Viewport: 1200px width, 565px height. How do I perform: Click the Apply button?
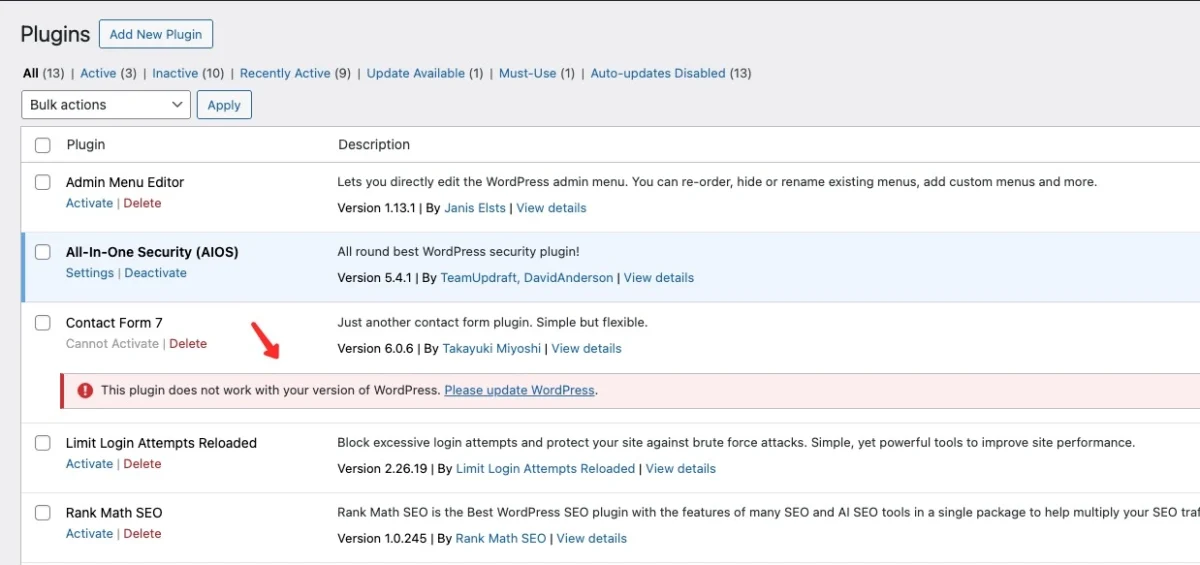[224, 105]
